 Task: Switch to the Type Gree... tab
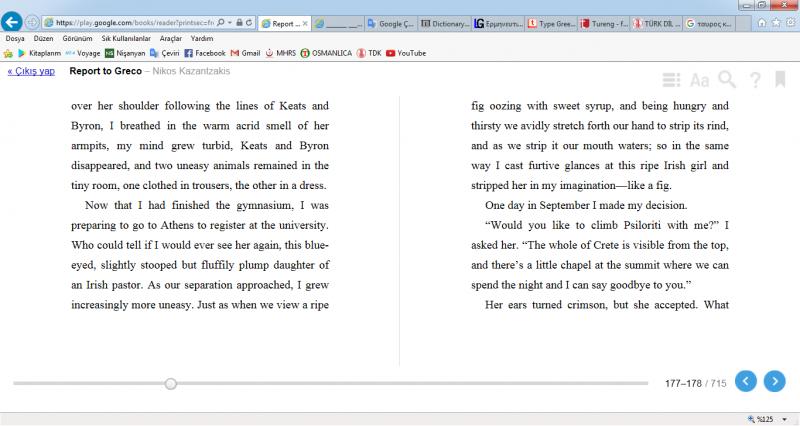tap(552, 23)
